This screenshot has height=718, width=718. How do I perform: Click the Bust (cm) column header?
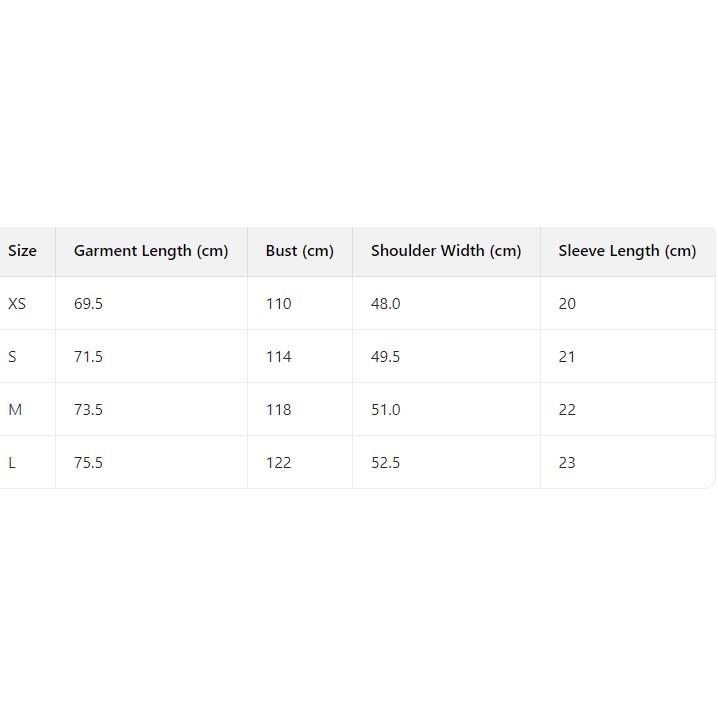(299, 251)
